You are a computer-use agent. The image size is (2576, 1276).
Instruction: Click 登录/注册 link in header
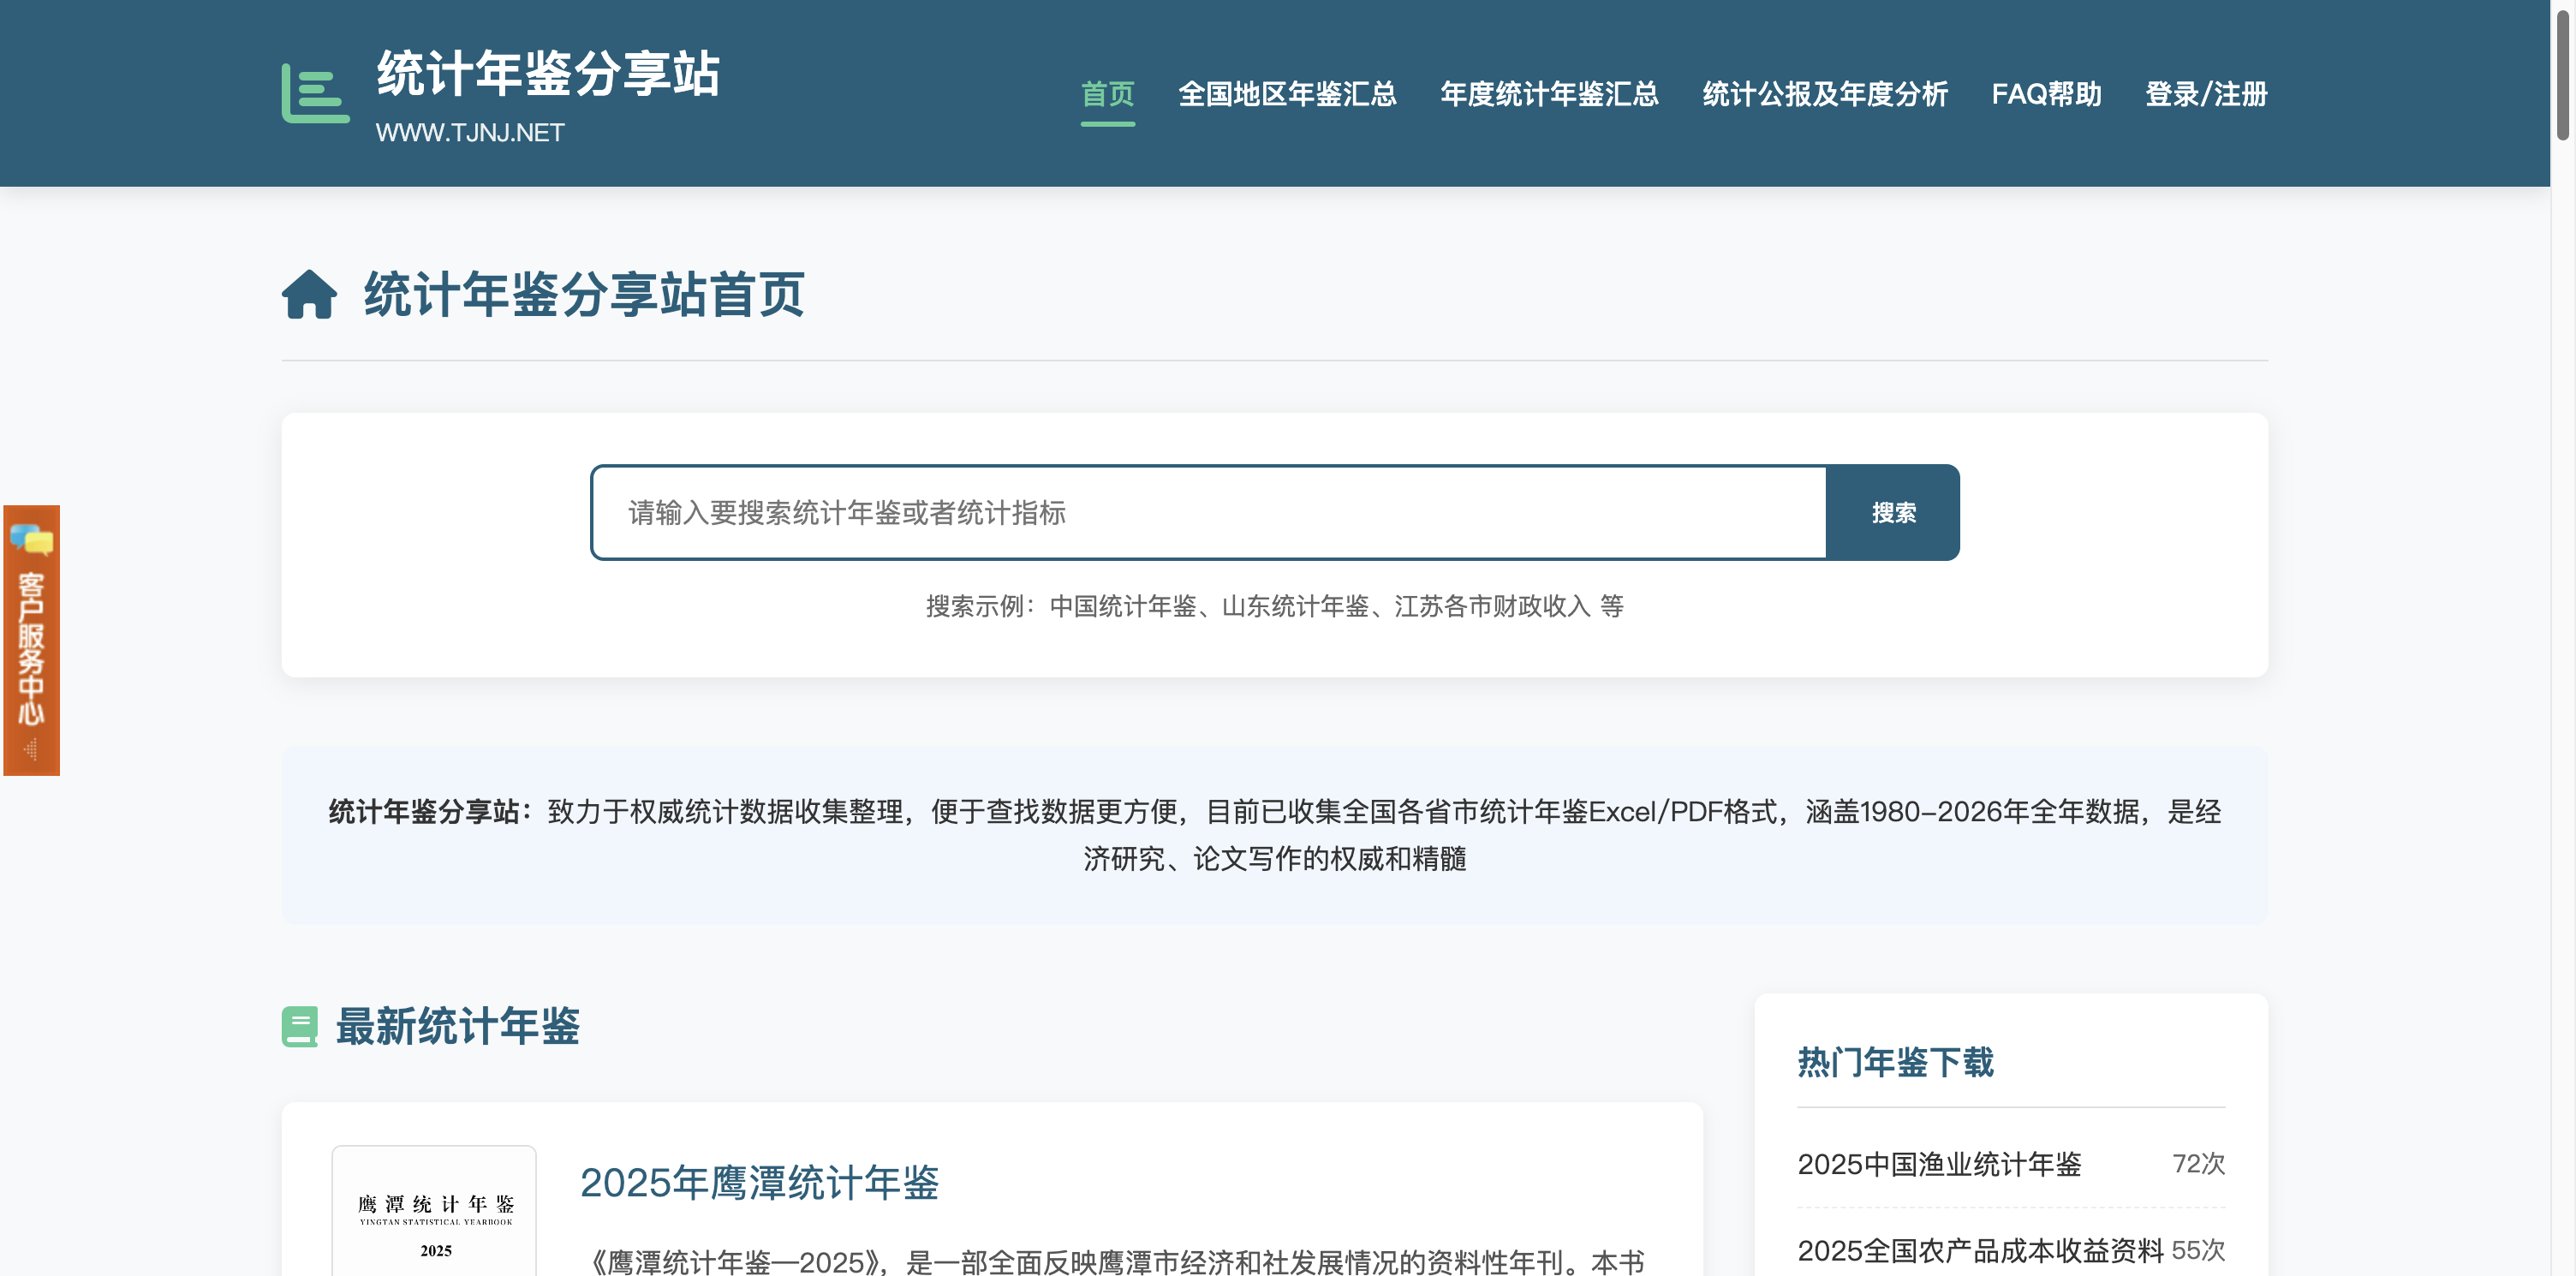click(x=2206, y=94)
